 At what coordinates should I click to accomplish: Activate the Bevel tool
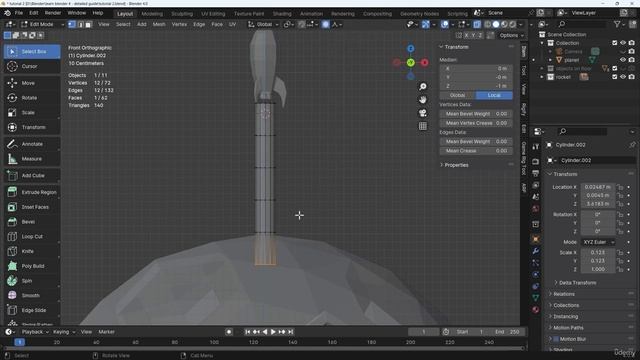click(32, 222)
